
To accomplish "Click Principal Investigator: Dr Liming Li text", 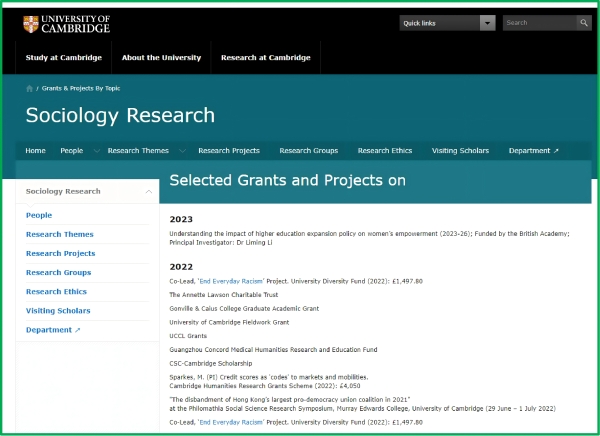I will (x=221, y=243).
